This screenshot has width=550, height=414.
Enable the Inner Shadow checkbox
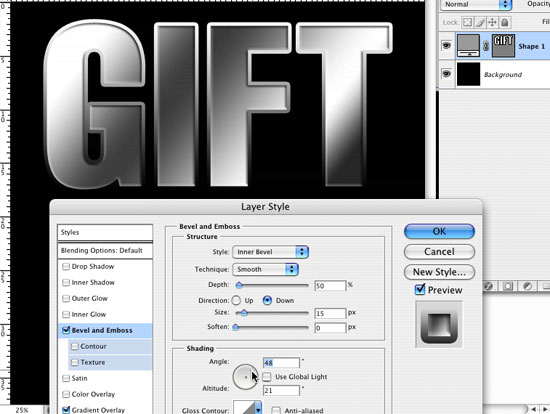(66, 282)
